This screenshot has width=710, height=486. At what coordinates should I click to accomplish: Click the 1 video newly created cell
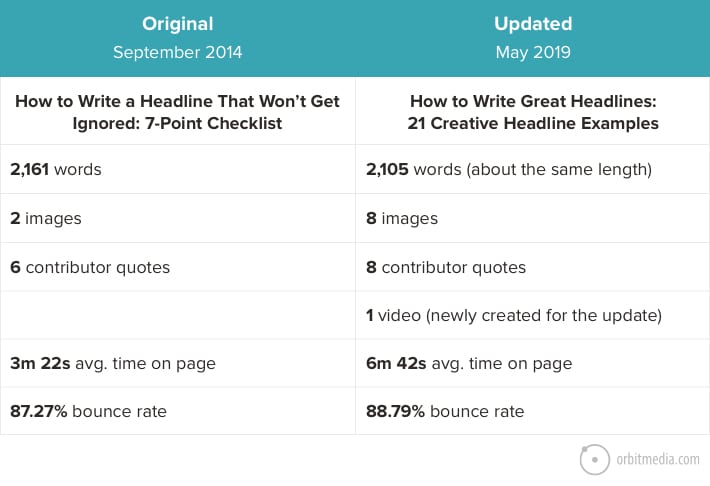tap(532, 315)
